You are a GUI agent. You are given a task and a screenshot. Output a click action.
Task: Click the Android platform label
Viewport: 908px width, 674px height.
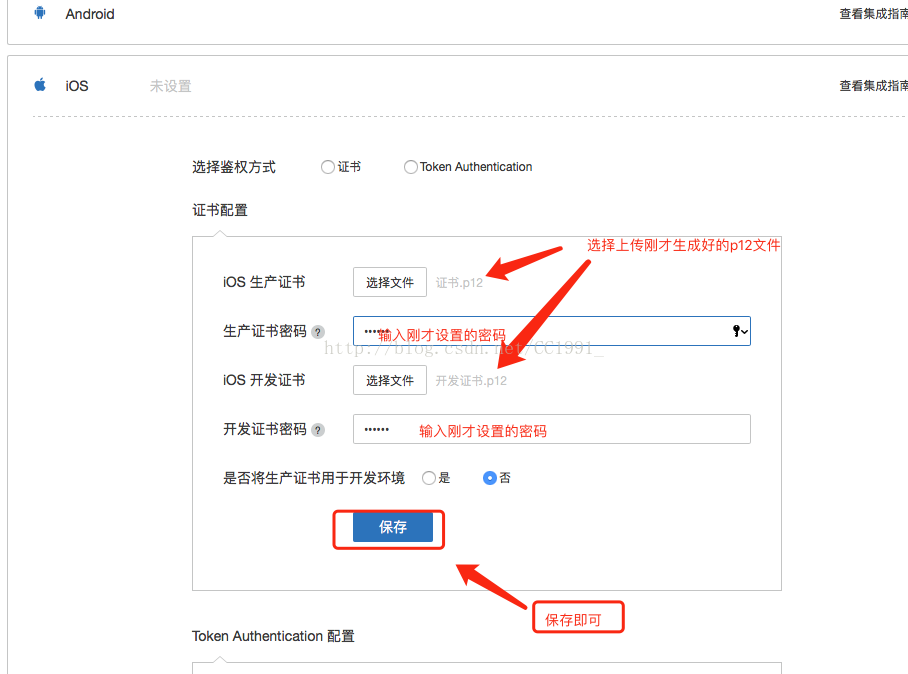click(90, 14)
